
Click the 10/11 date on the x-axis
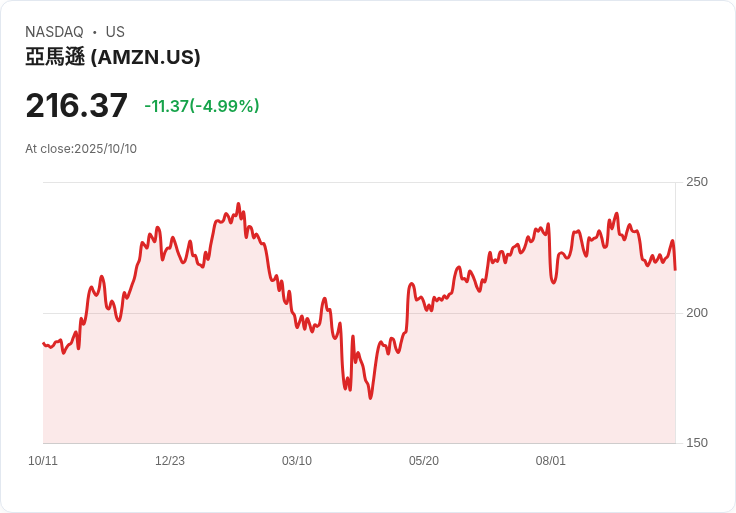pyautogui.click(x=43, y=461)
